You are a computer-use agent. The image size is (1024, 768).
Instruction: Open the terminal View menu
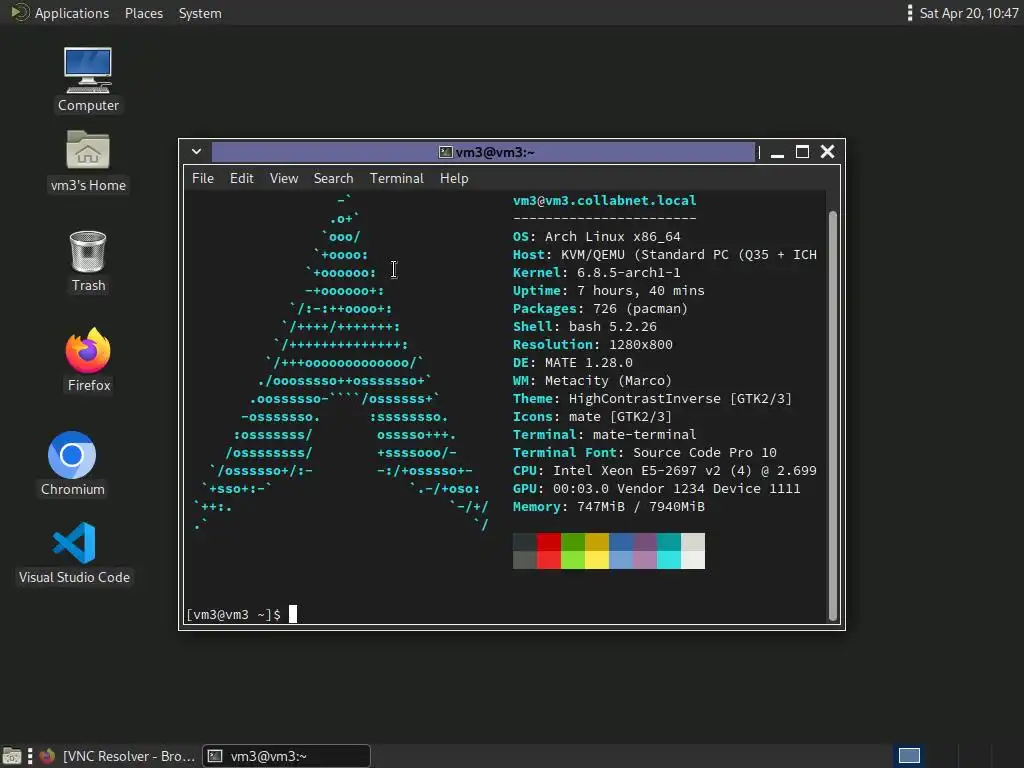point(283,178)
